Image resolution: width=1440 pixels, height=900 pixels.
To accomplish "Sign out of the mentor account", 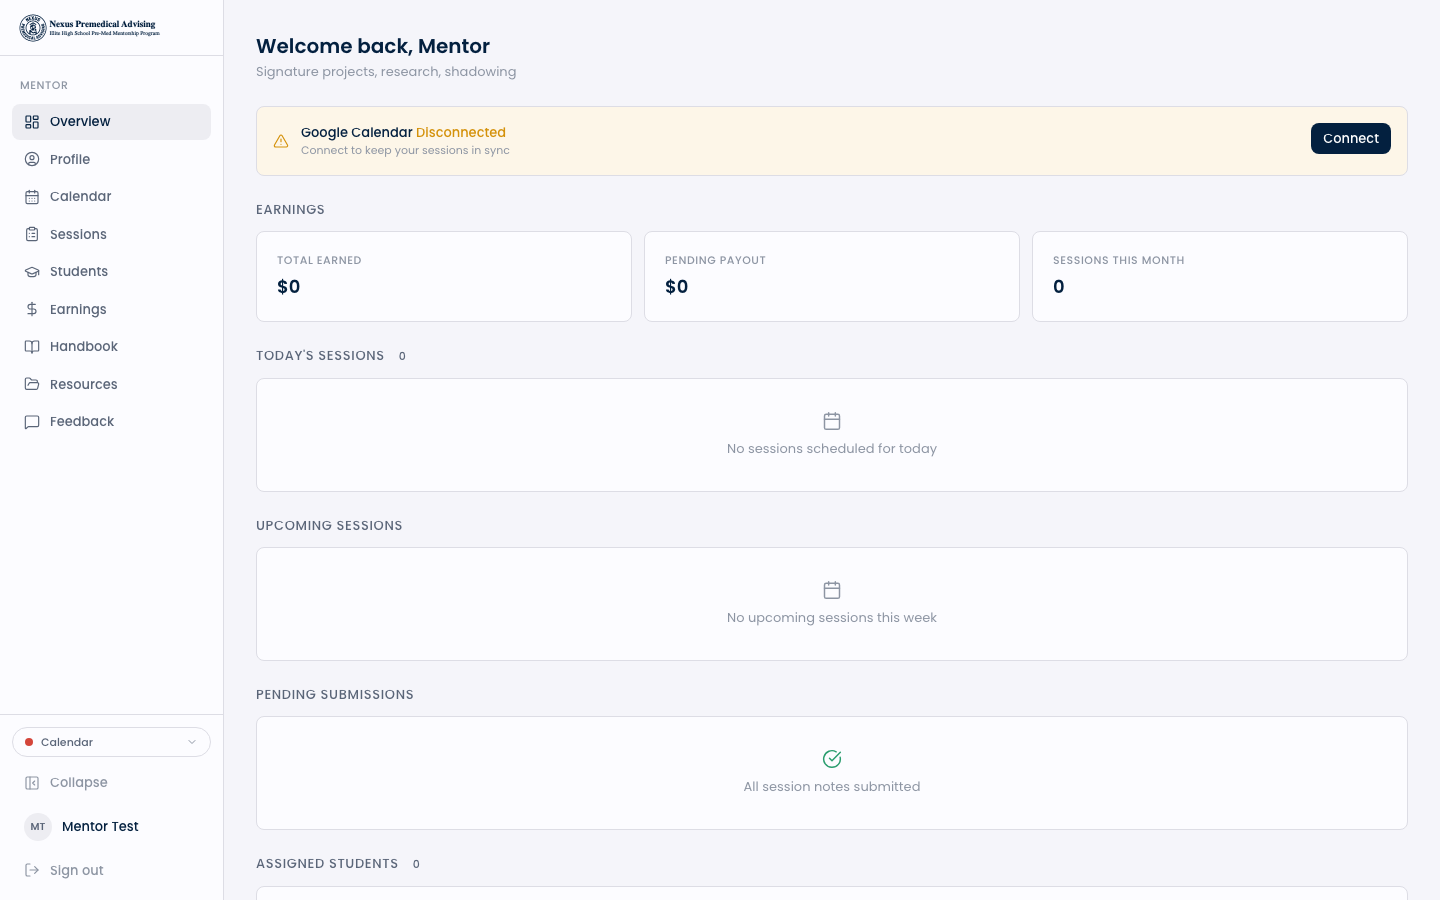I will click(76, 870).
